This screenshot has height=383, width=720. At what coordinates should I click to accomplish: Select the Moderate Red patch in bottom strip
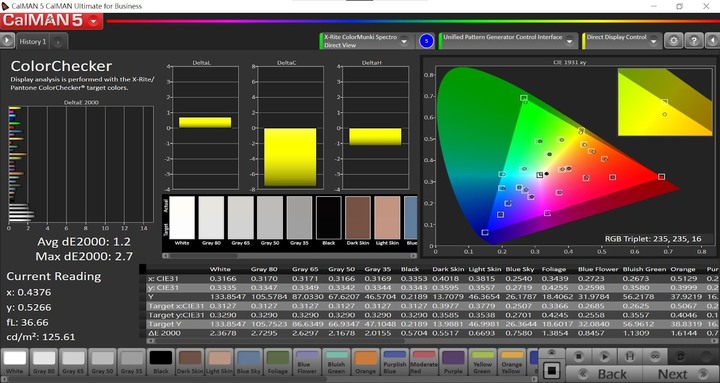pyautogui.click(x=424, y=362)
